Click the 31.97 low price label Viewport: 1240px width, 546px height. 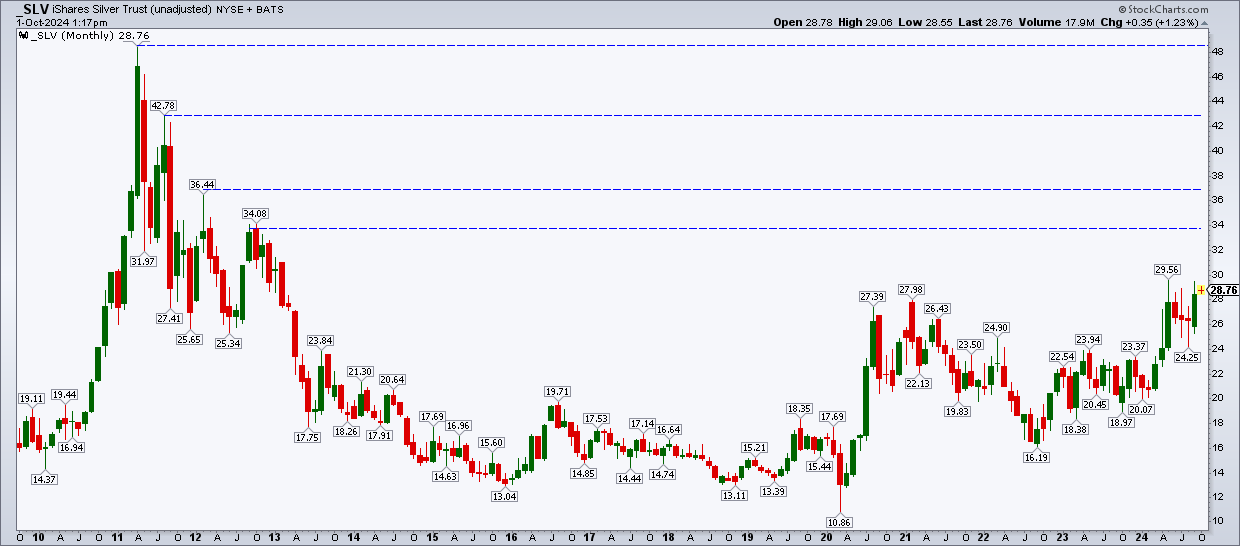tap(144, 261)
